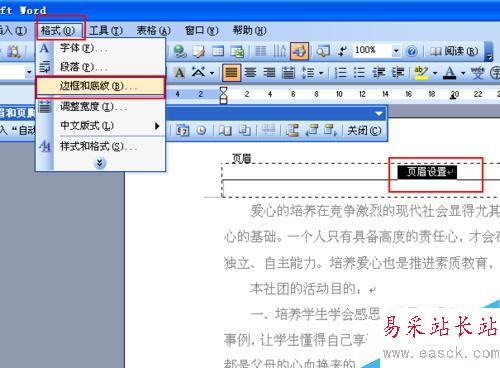The height and width of the screenshot is (368, 500).
Task: Click the 本社团的活动目的 line
Action: pos(305,289)
